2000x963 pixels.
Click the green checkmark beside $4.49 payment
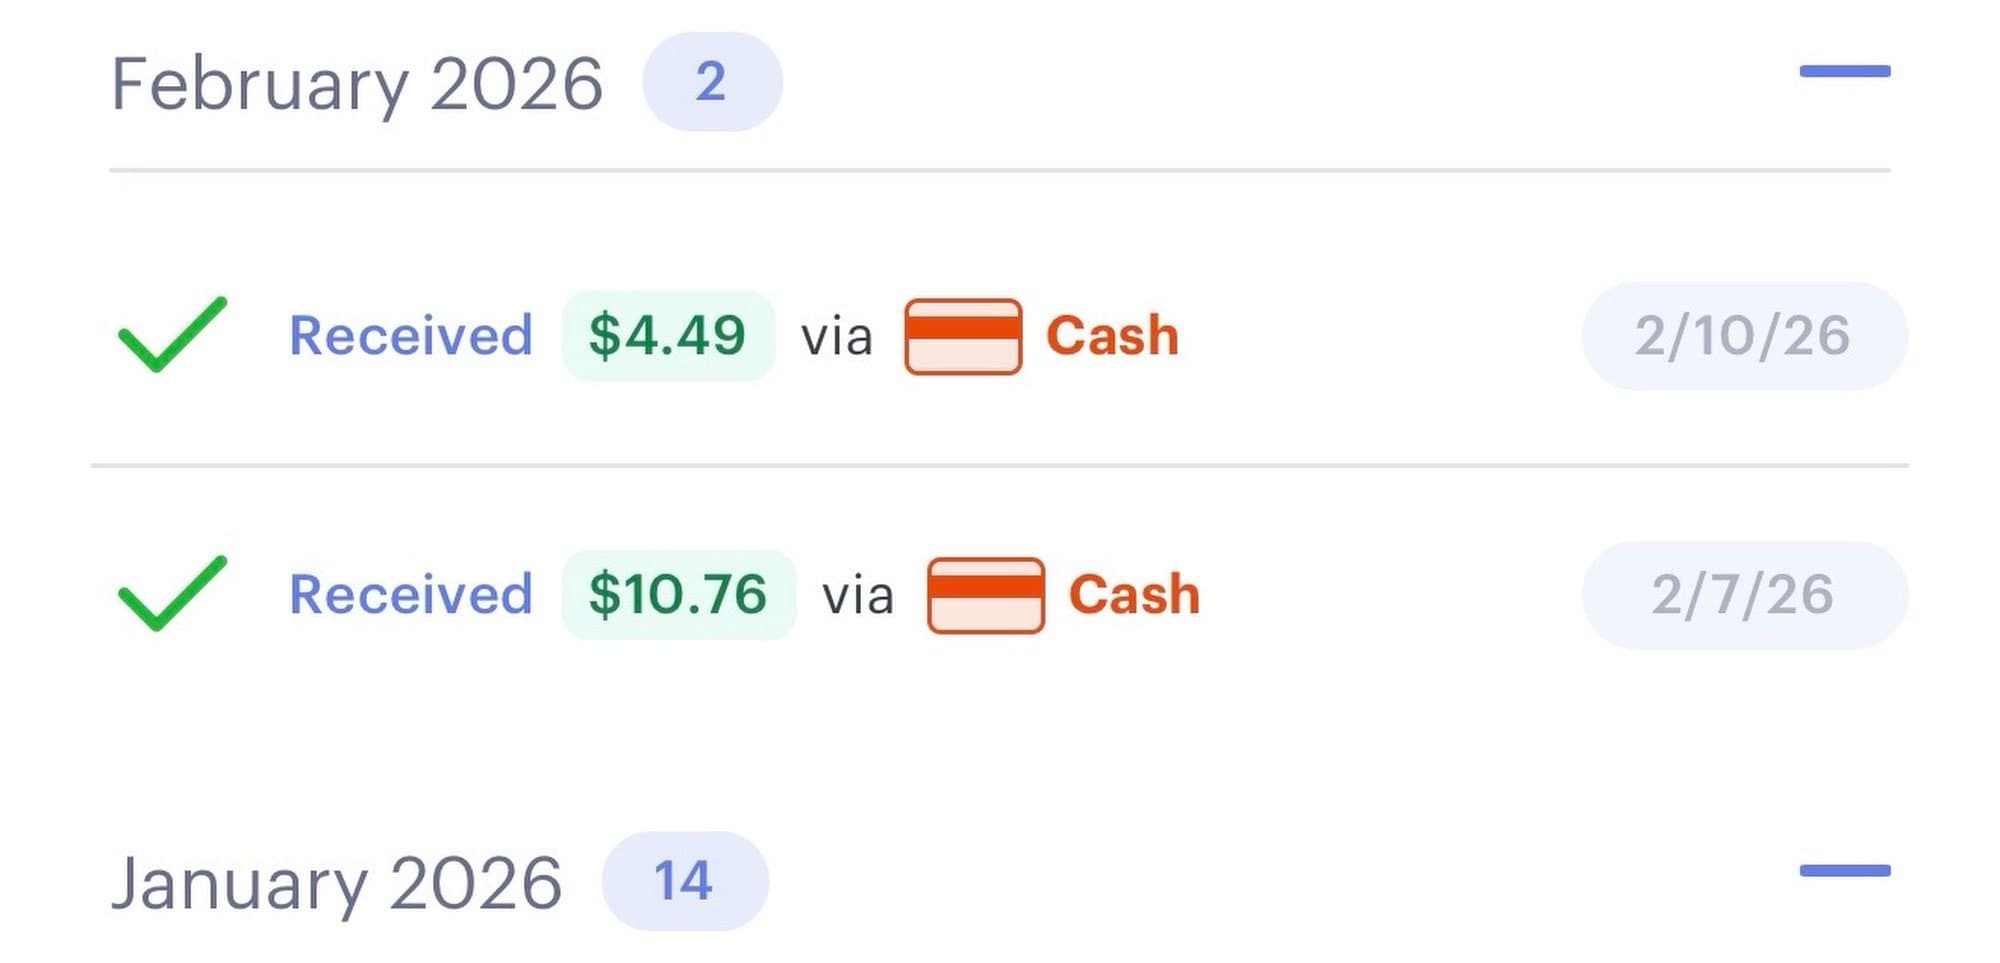tap(172, 334)
